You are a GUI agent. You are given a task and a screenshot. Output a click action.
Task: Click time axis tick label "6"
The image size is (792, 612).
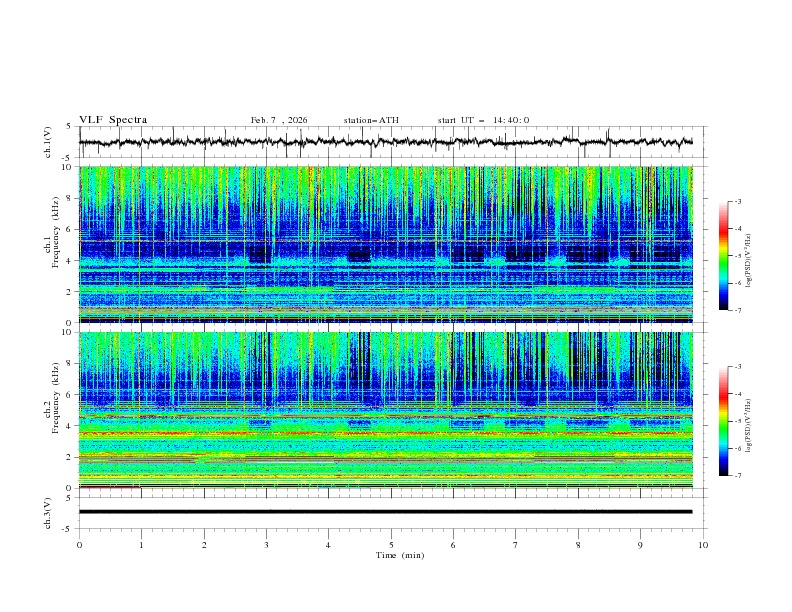453,545
